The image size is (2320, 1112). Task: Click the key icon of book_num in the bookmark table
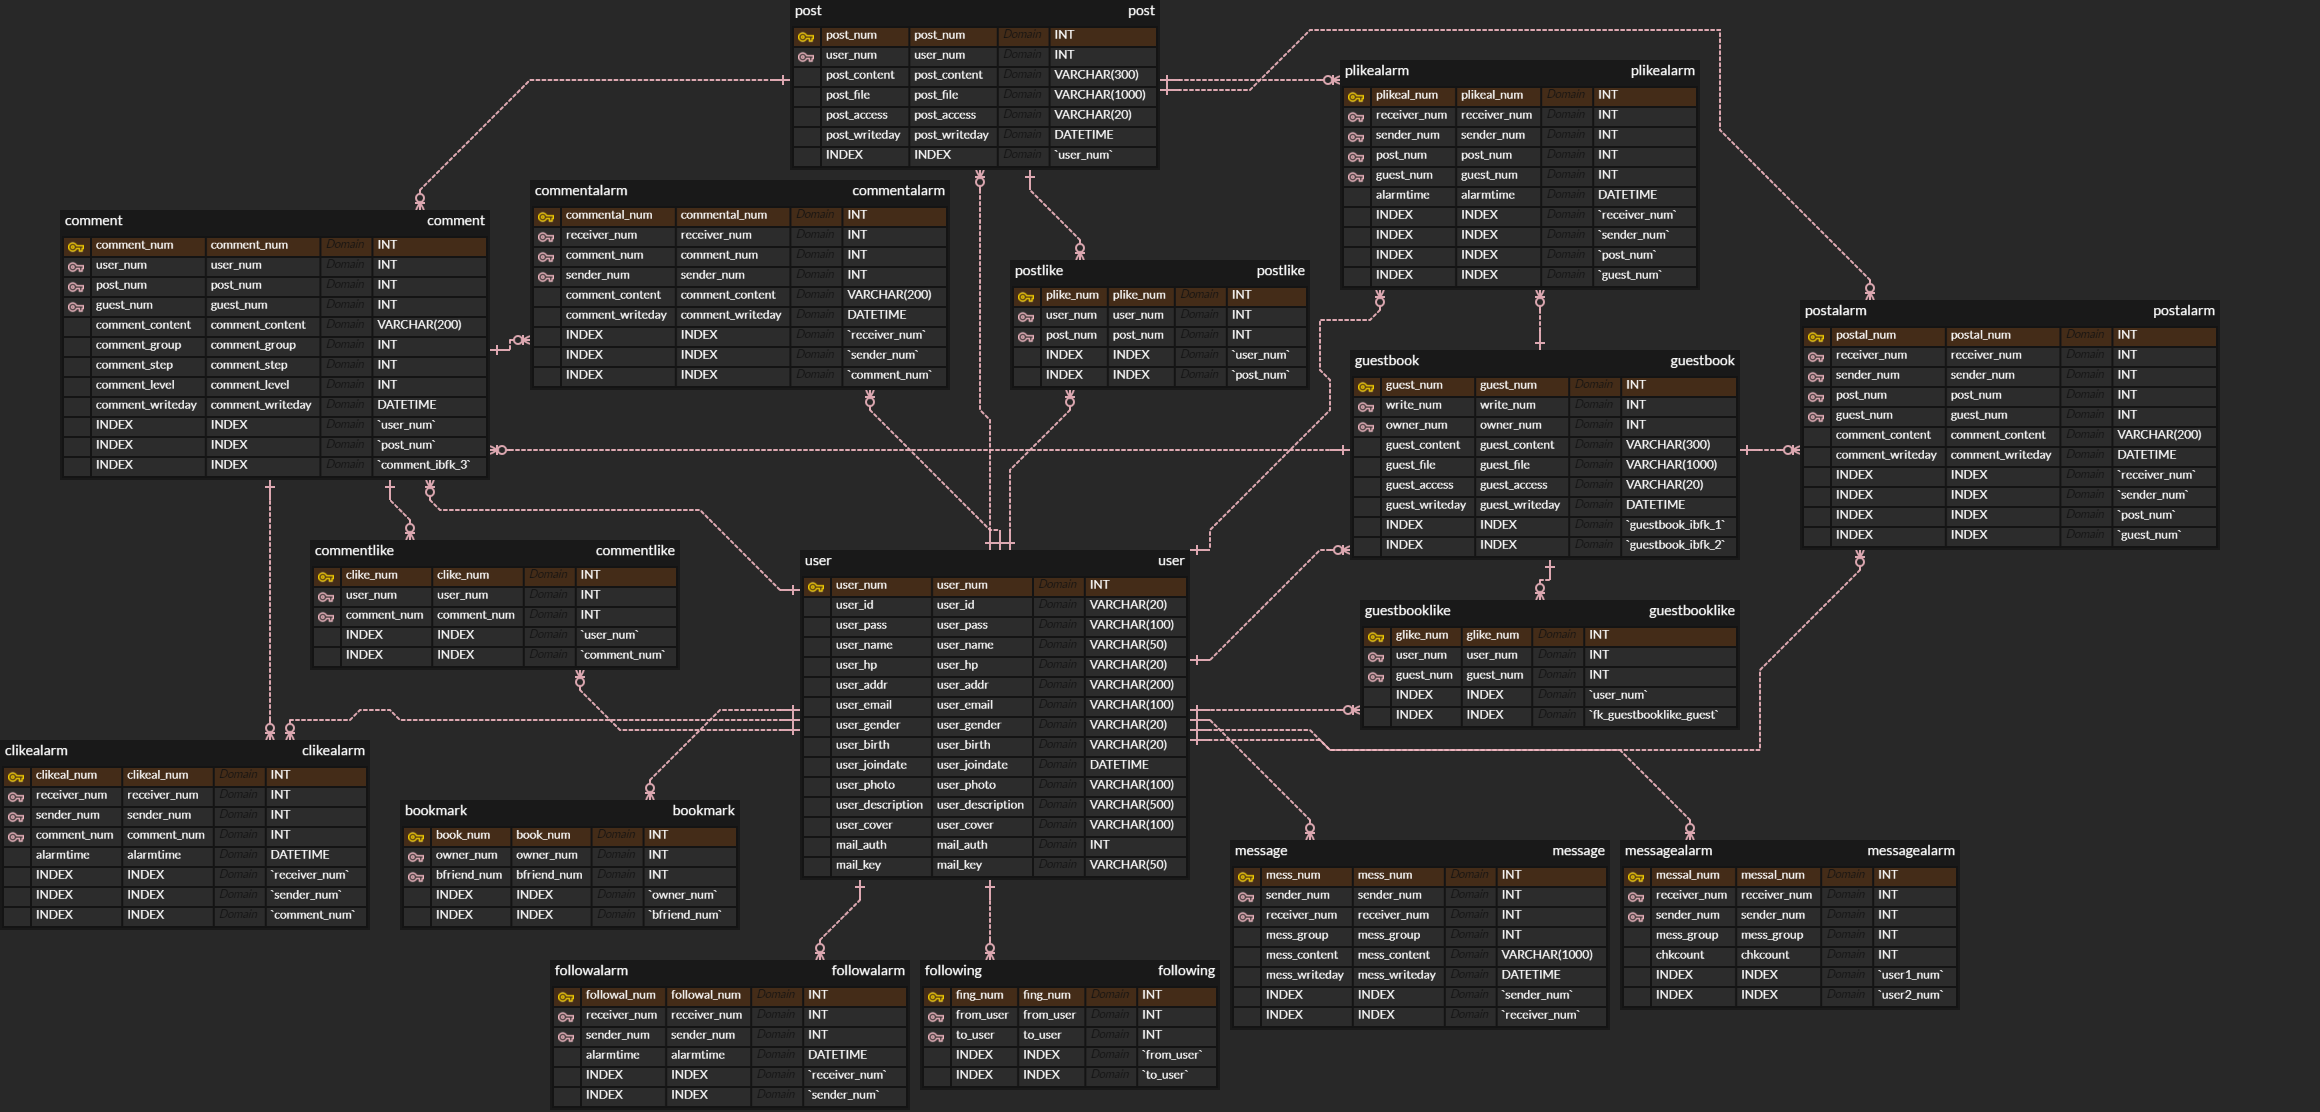pyautogui.click(x=416, y=836)
